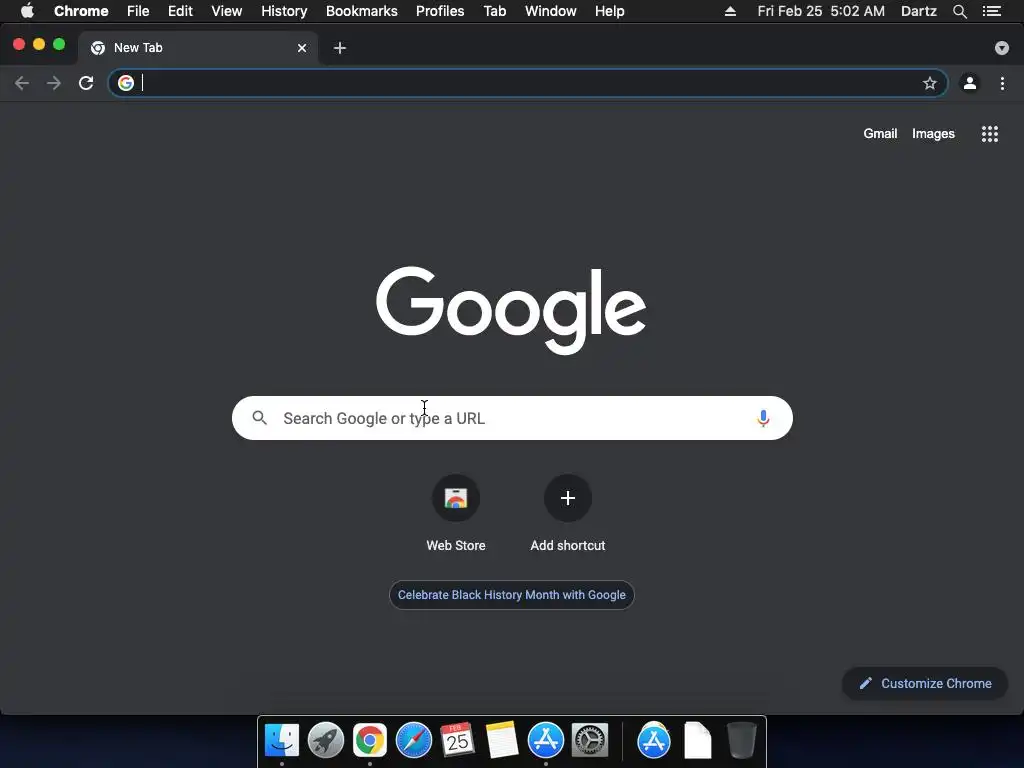The height and width of the screenshot is (768, 1024).
Task: Open the blank document in the Dock
Action: point(697,741)
